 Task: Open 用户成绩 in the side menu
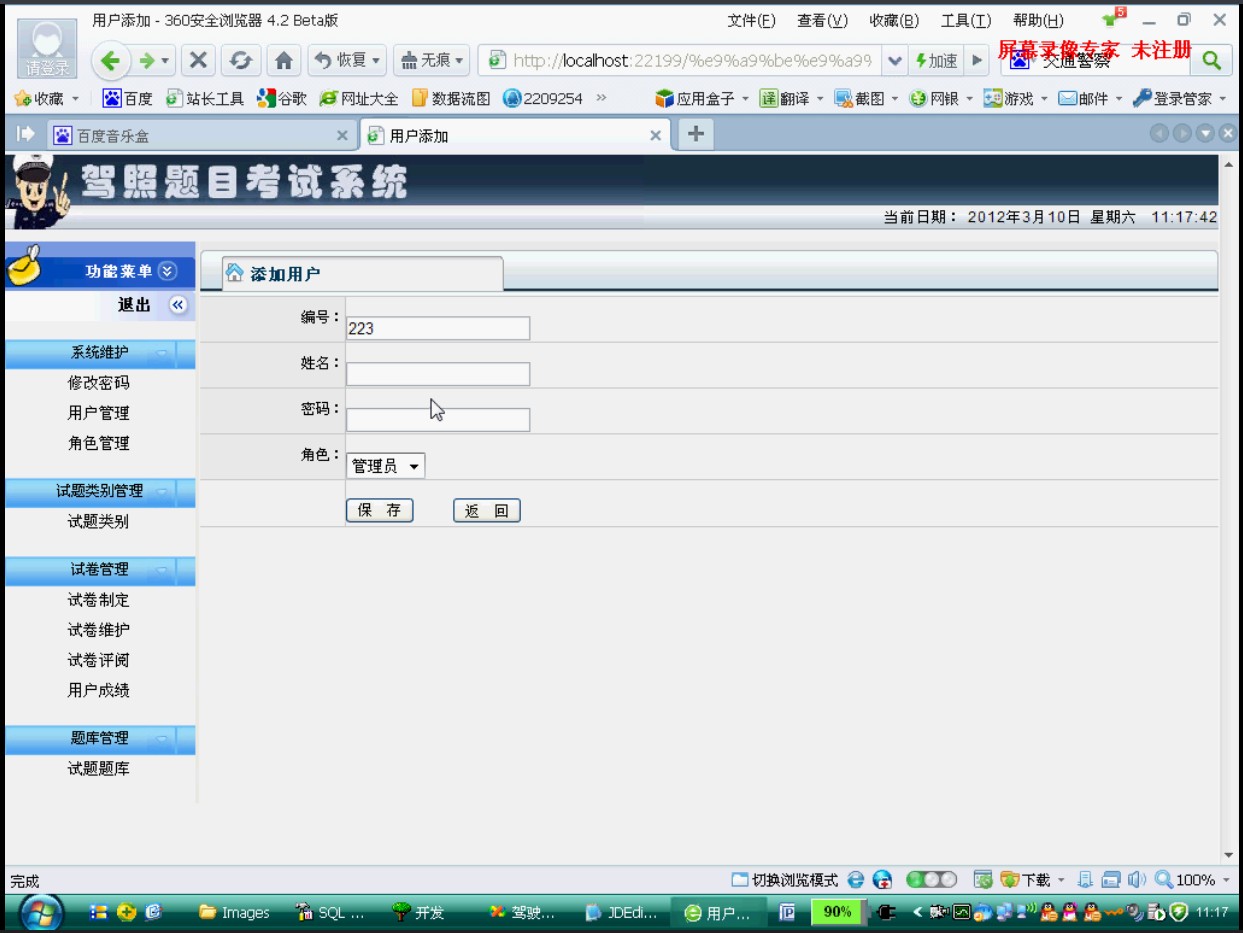coord(98,690)
